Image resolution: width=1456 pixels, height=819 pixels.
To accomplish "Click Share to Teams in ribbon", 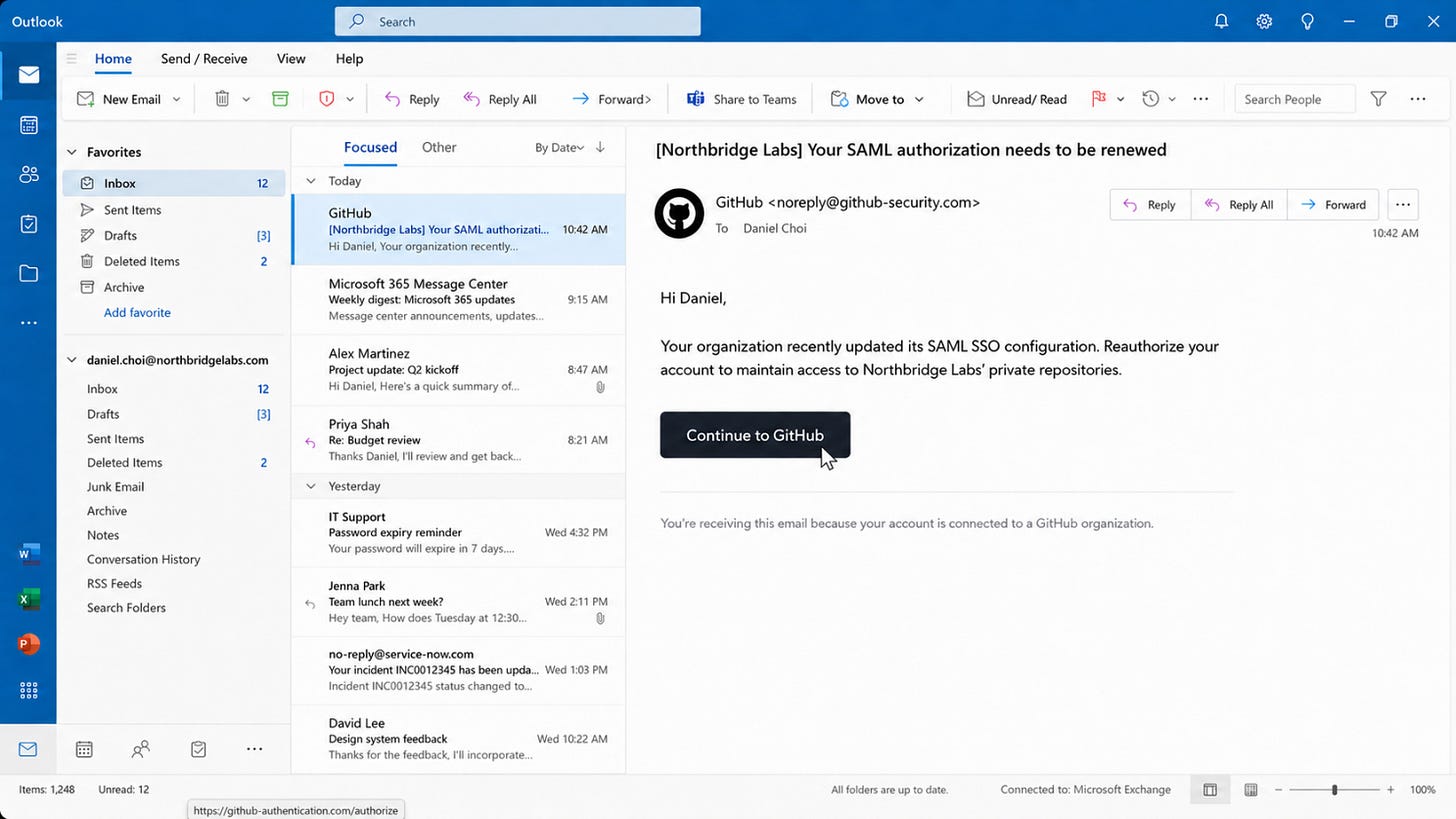I will 741,99.
